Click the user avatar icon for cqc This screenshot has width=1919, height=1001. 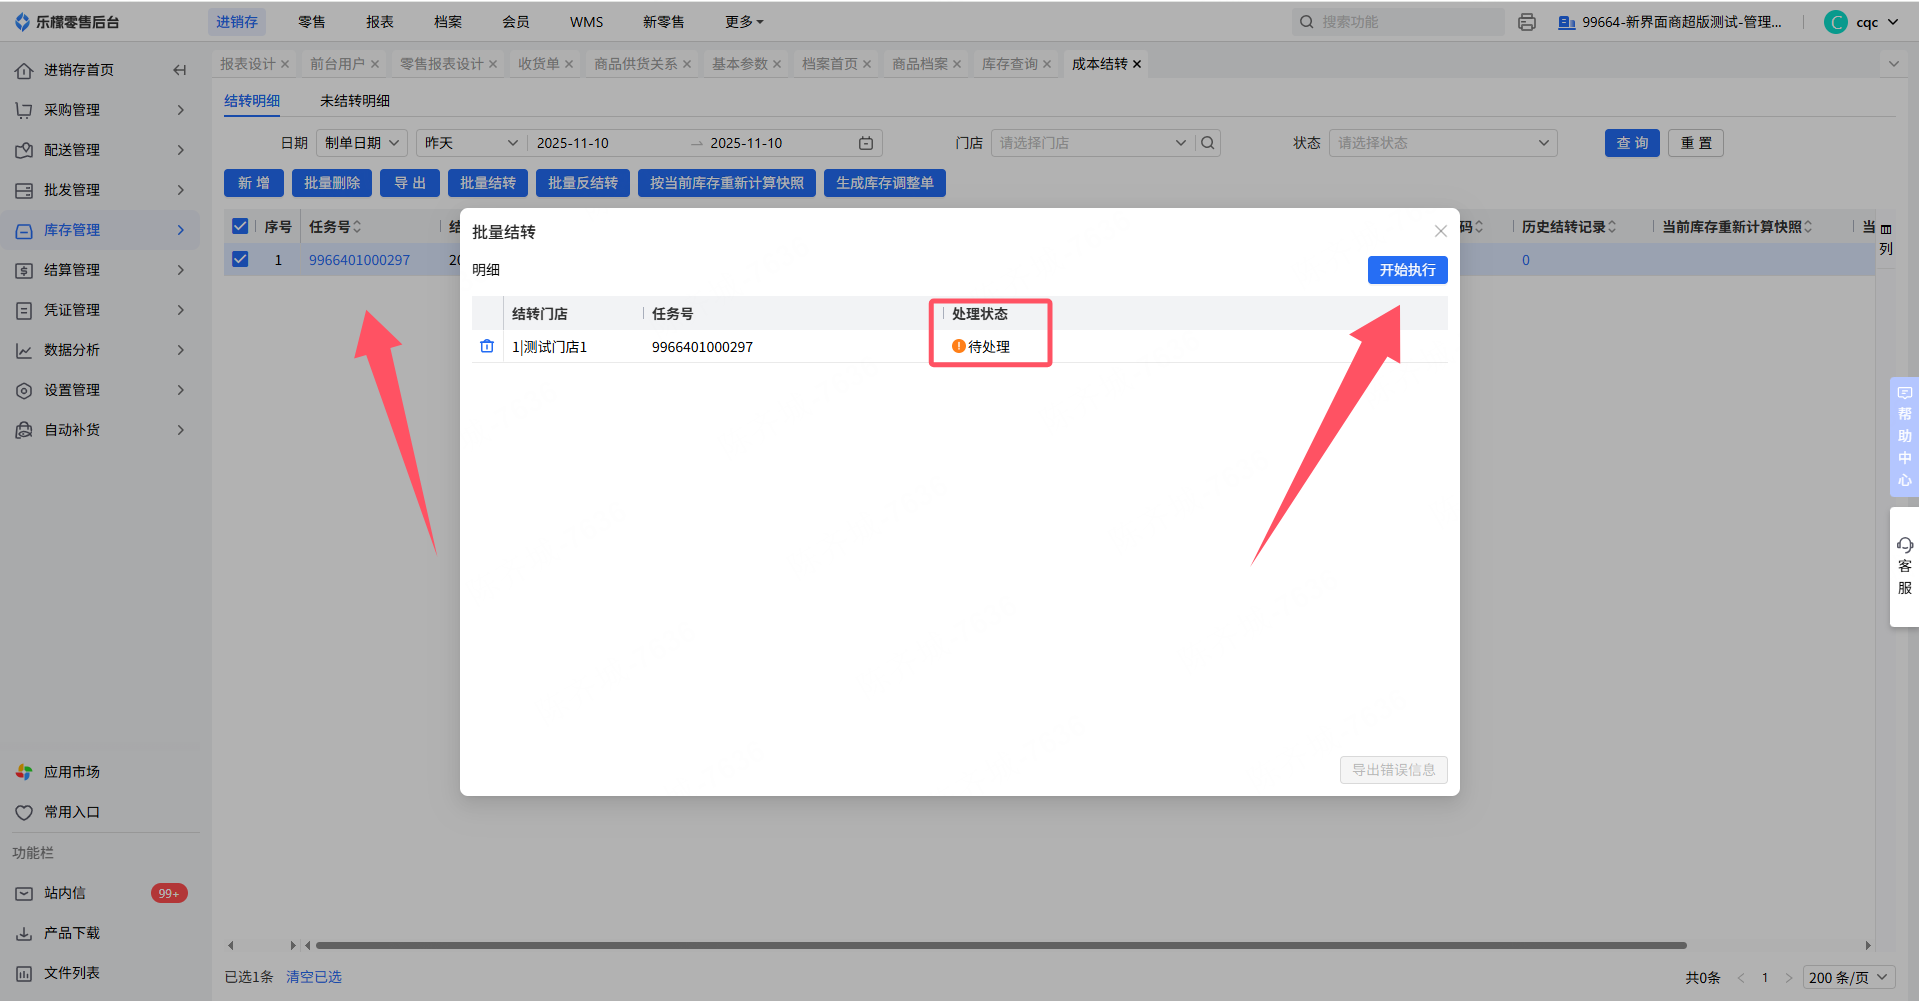tap(1835, 22)
